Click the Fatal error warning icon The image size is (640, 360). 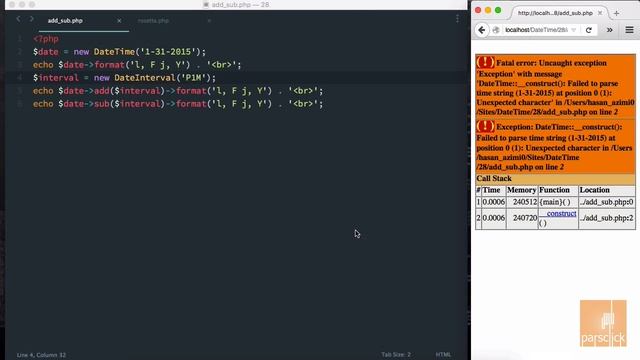point(485,62)
